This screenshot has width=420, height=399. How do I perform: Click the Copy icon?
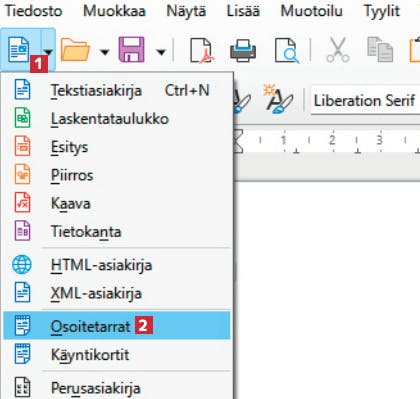click(x=380, y=50)
